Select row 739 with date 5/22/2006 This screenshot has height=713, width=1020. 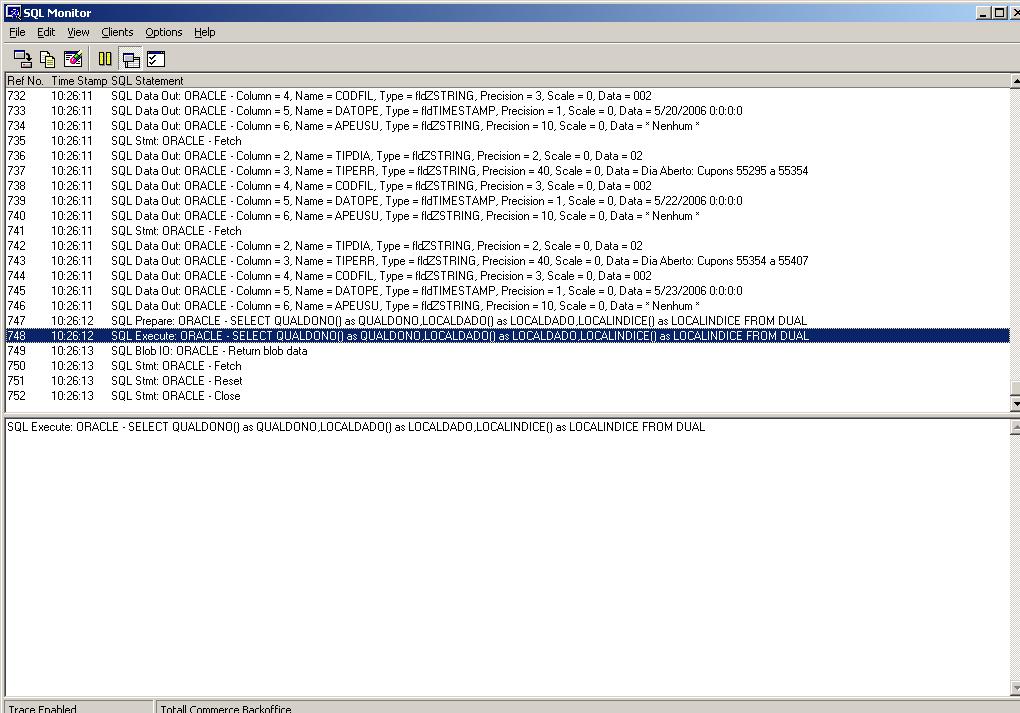[x=507, y=200]
